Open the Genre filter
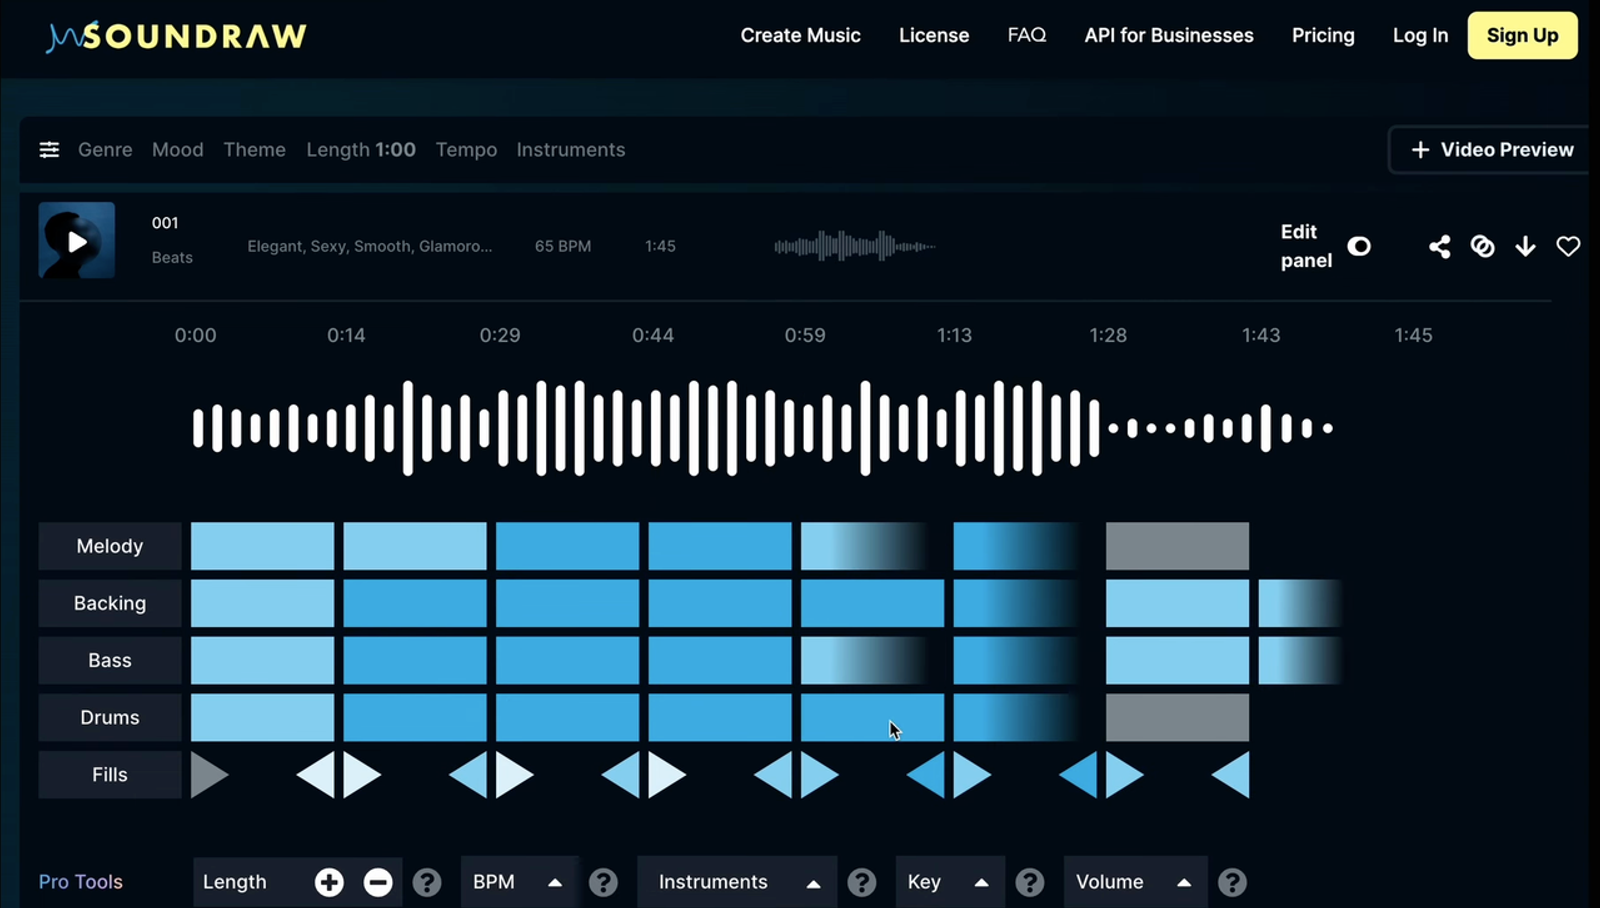The width and height of the screenshot is (1600, 908). click(x=105, y=150)
